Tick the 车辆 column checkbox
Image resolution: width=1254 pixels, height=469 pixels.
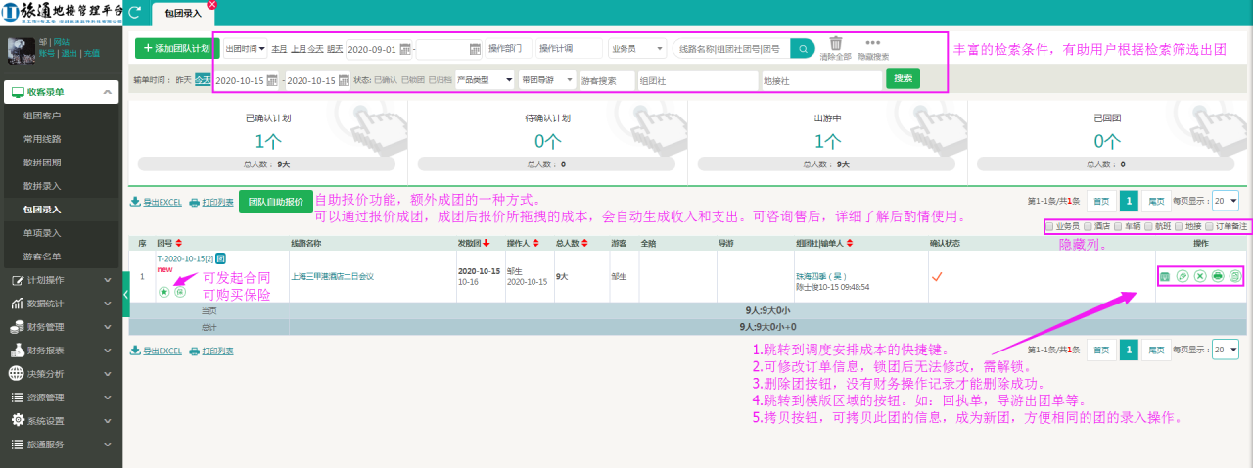[x=1119, y=227]
